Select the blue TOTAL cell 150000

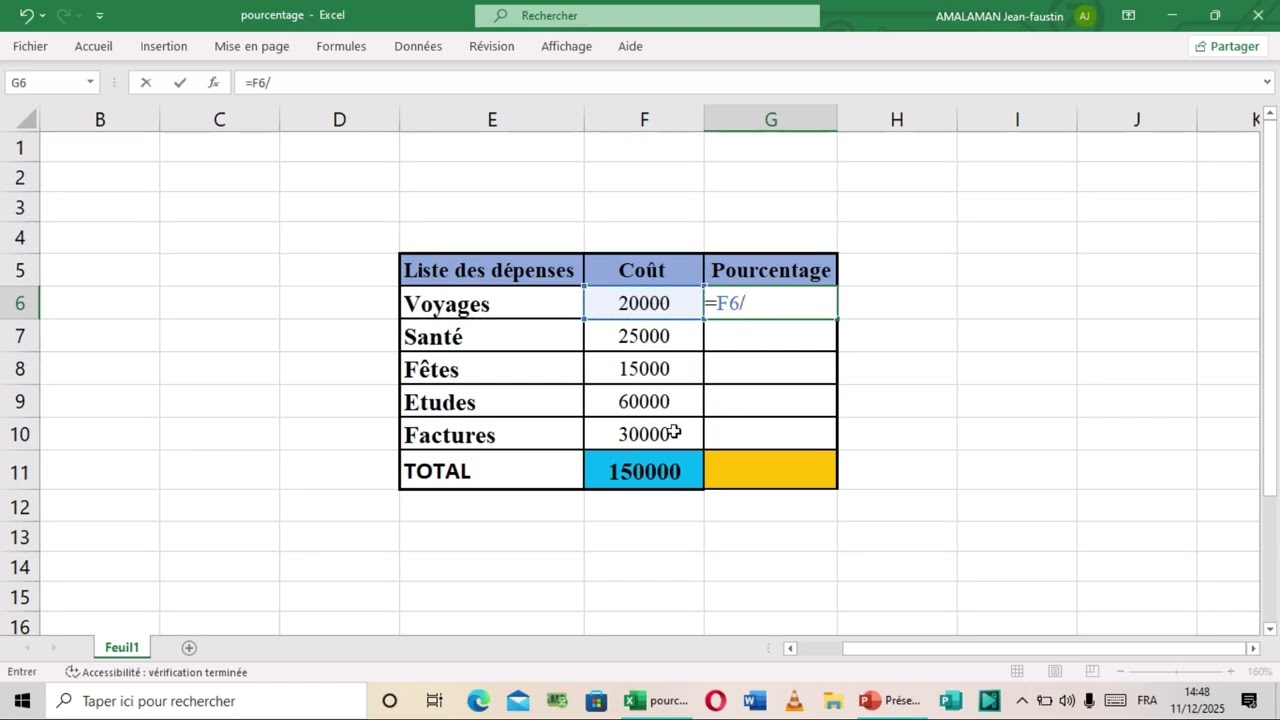pyautogui.click(x=644, y=471)
